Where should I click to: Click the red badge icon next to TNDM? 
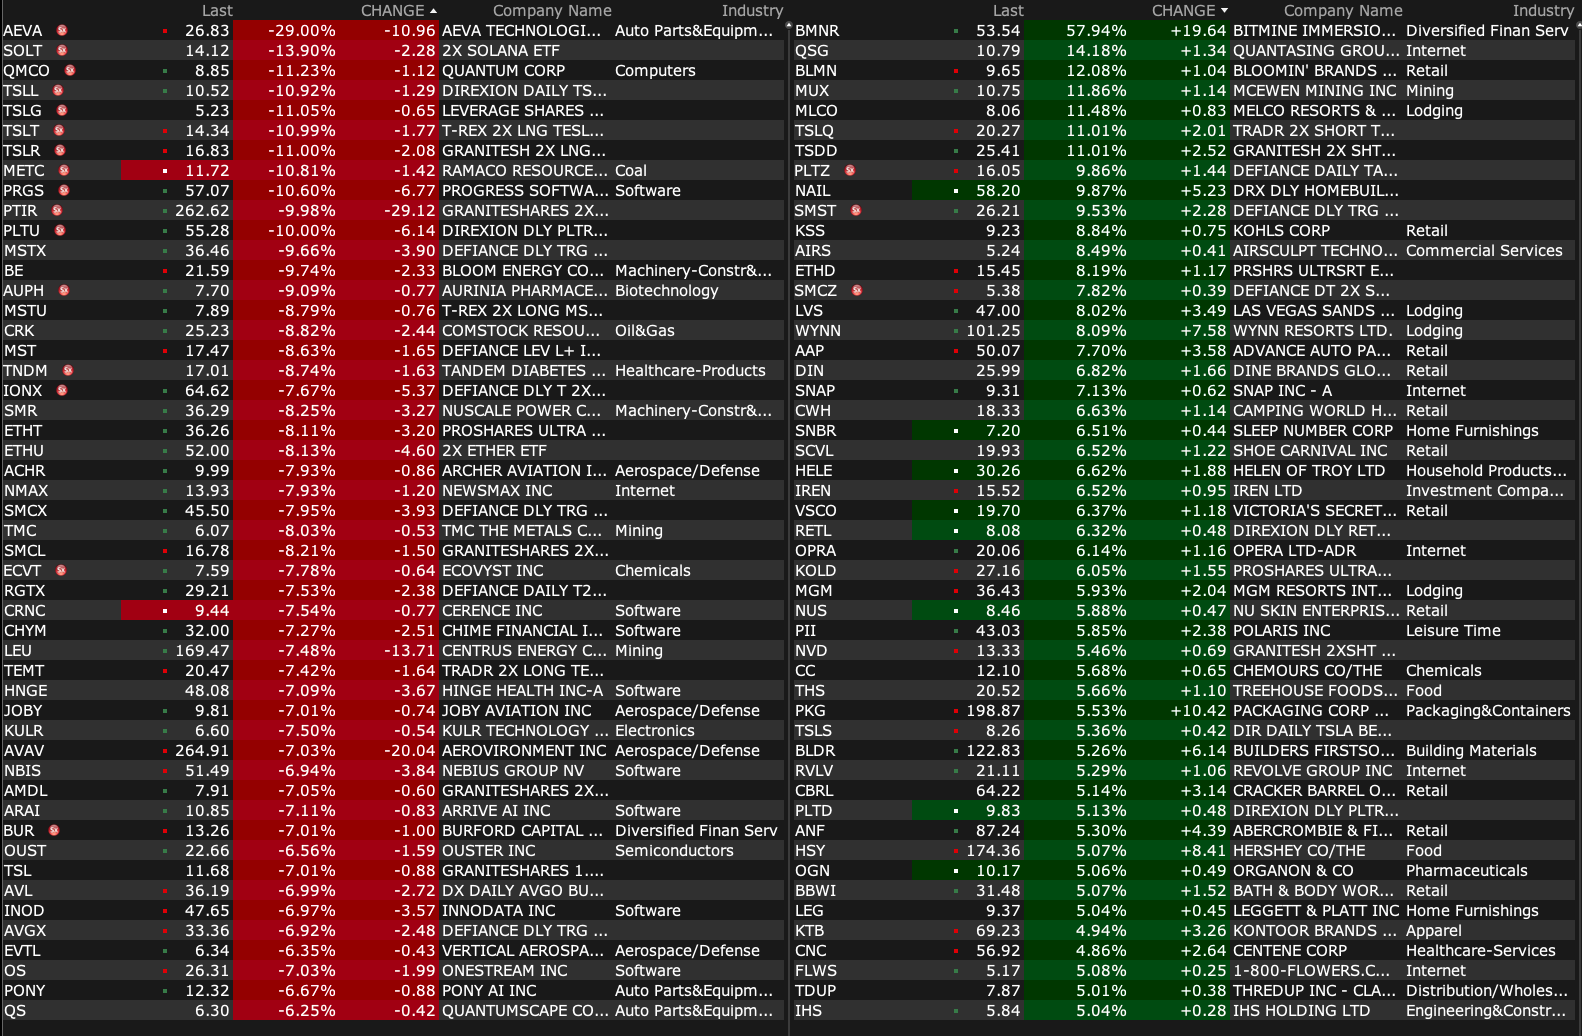(68, 371)
